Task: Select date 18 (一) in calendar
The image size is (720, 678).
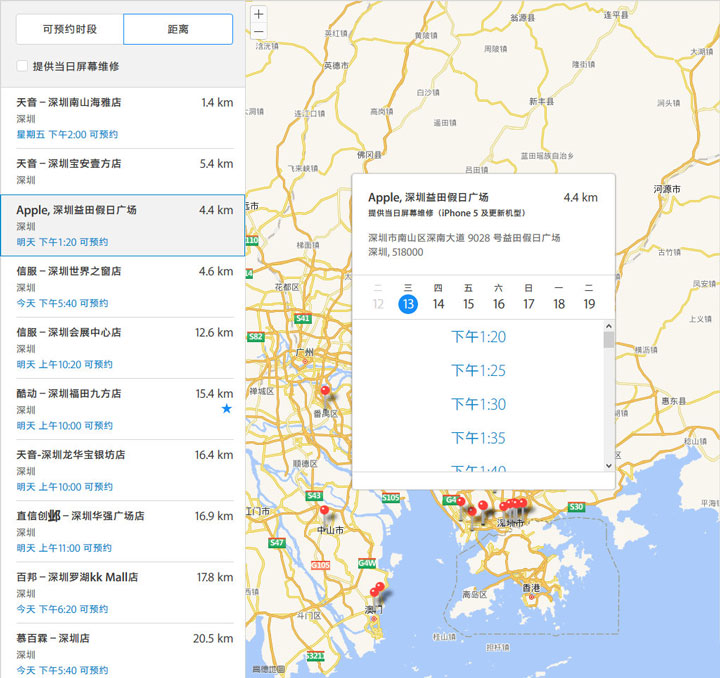Action: click(x=559, y=304)
